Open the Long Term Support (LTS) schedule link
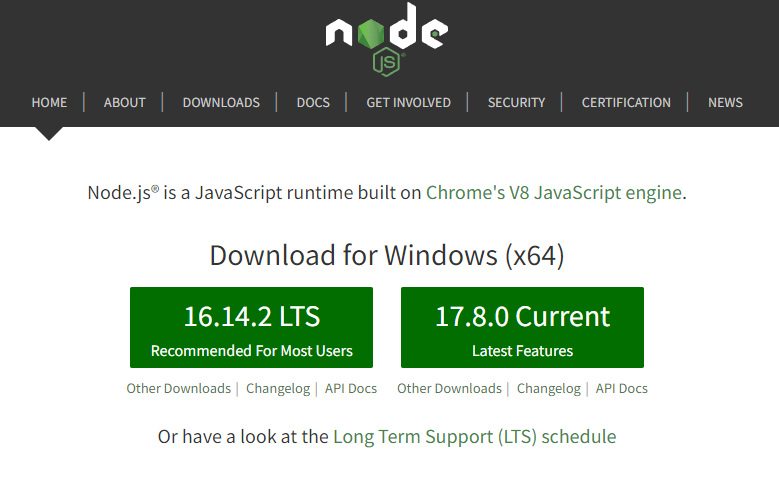This screenshot has width=779, height=484. [x=474, y=437]
